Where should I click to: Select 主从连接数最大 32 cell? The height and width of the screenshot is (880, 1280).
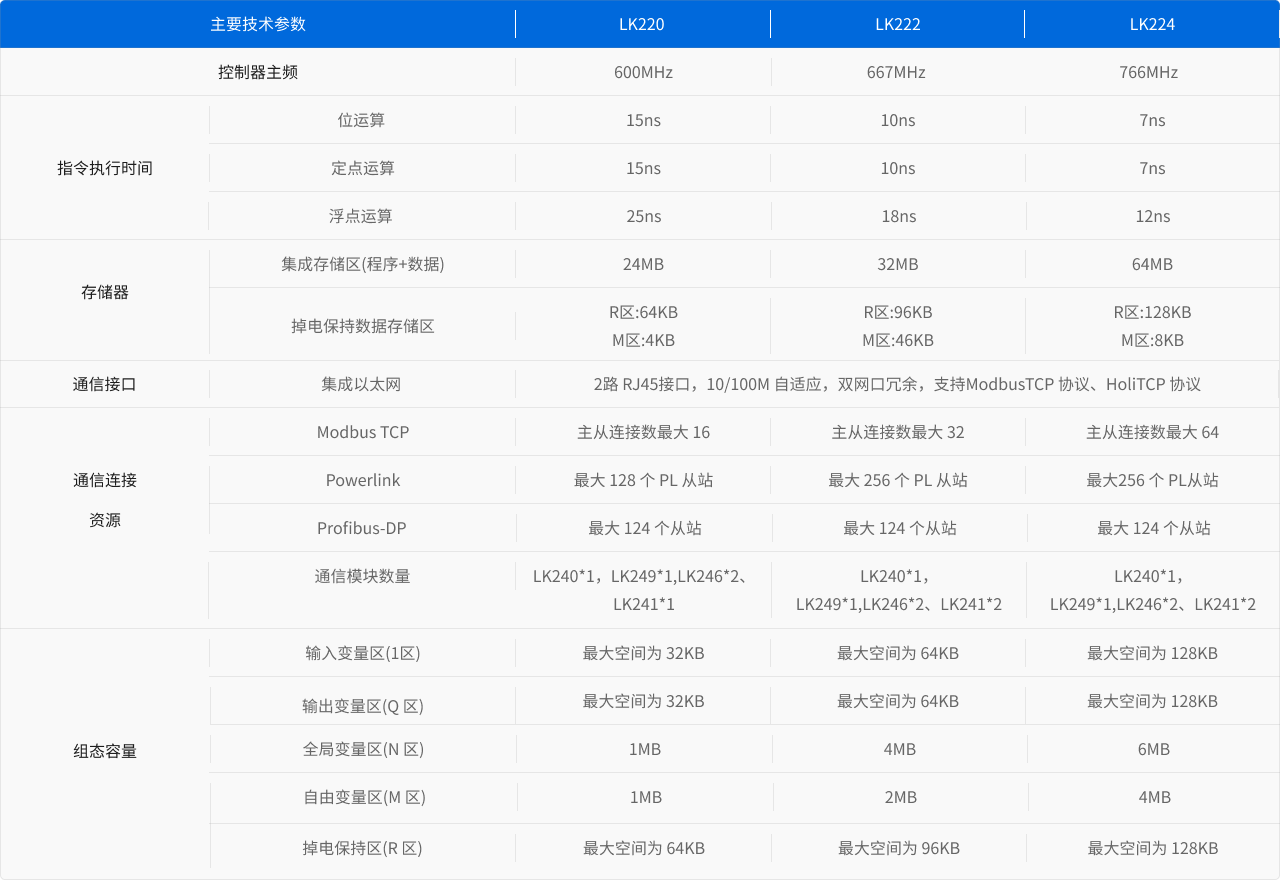(x=898, y=432)
